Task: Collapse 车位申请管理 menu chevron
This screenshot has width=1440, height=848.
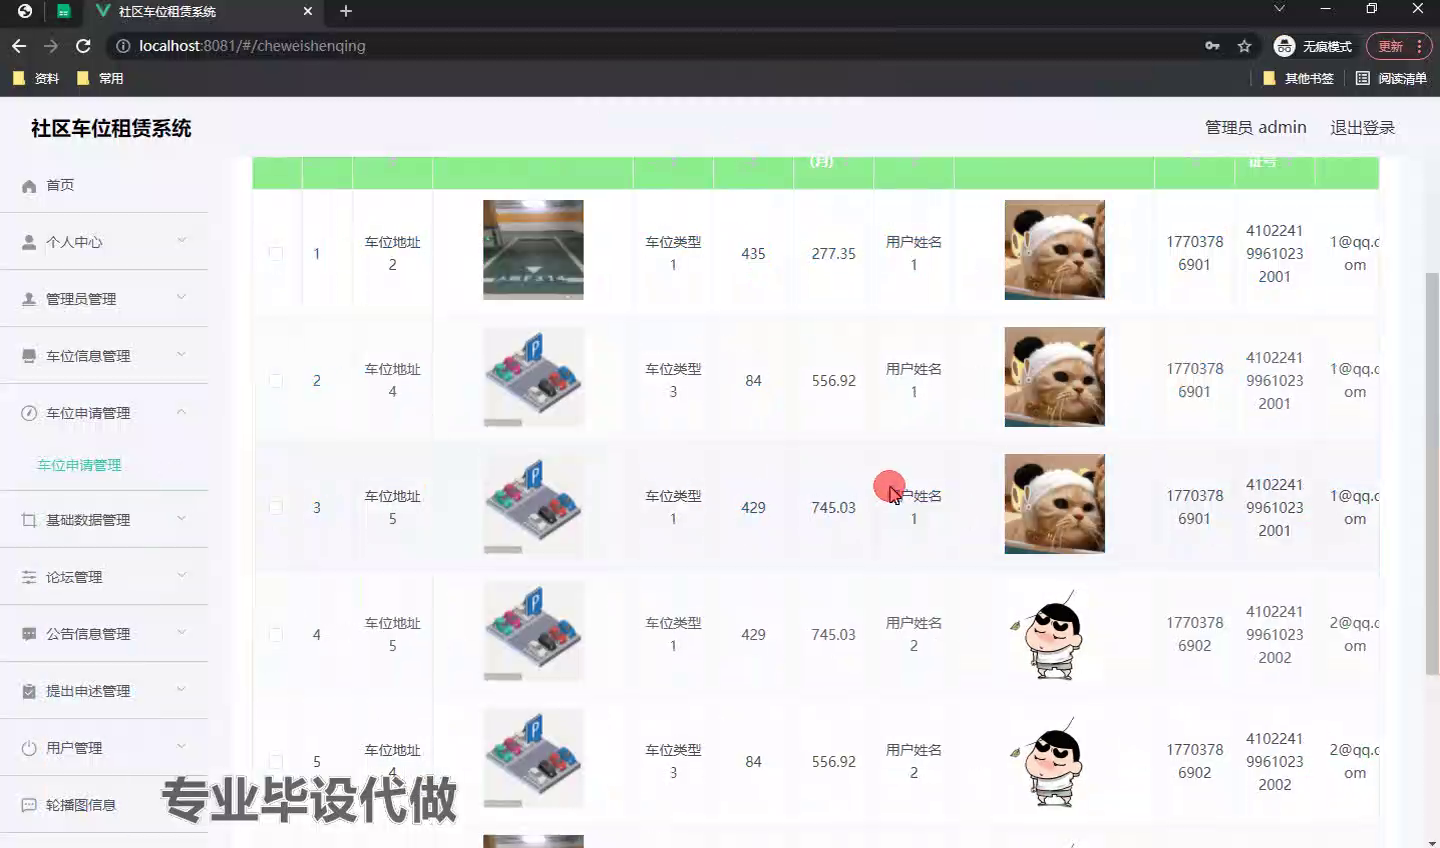Action: [x=182, y=411]
